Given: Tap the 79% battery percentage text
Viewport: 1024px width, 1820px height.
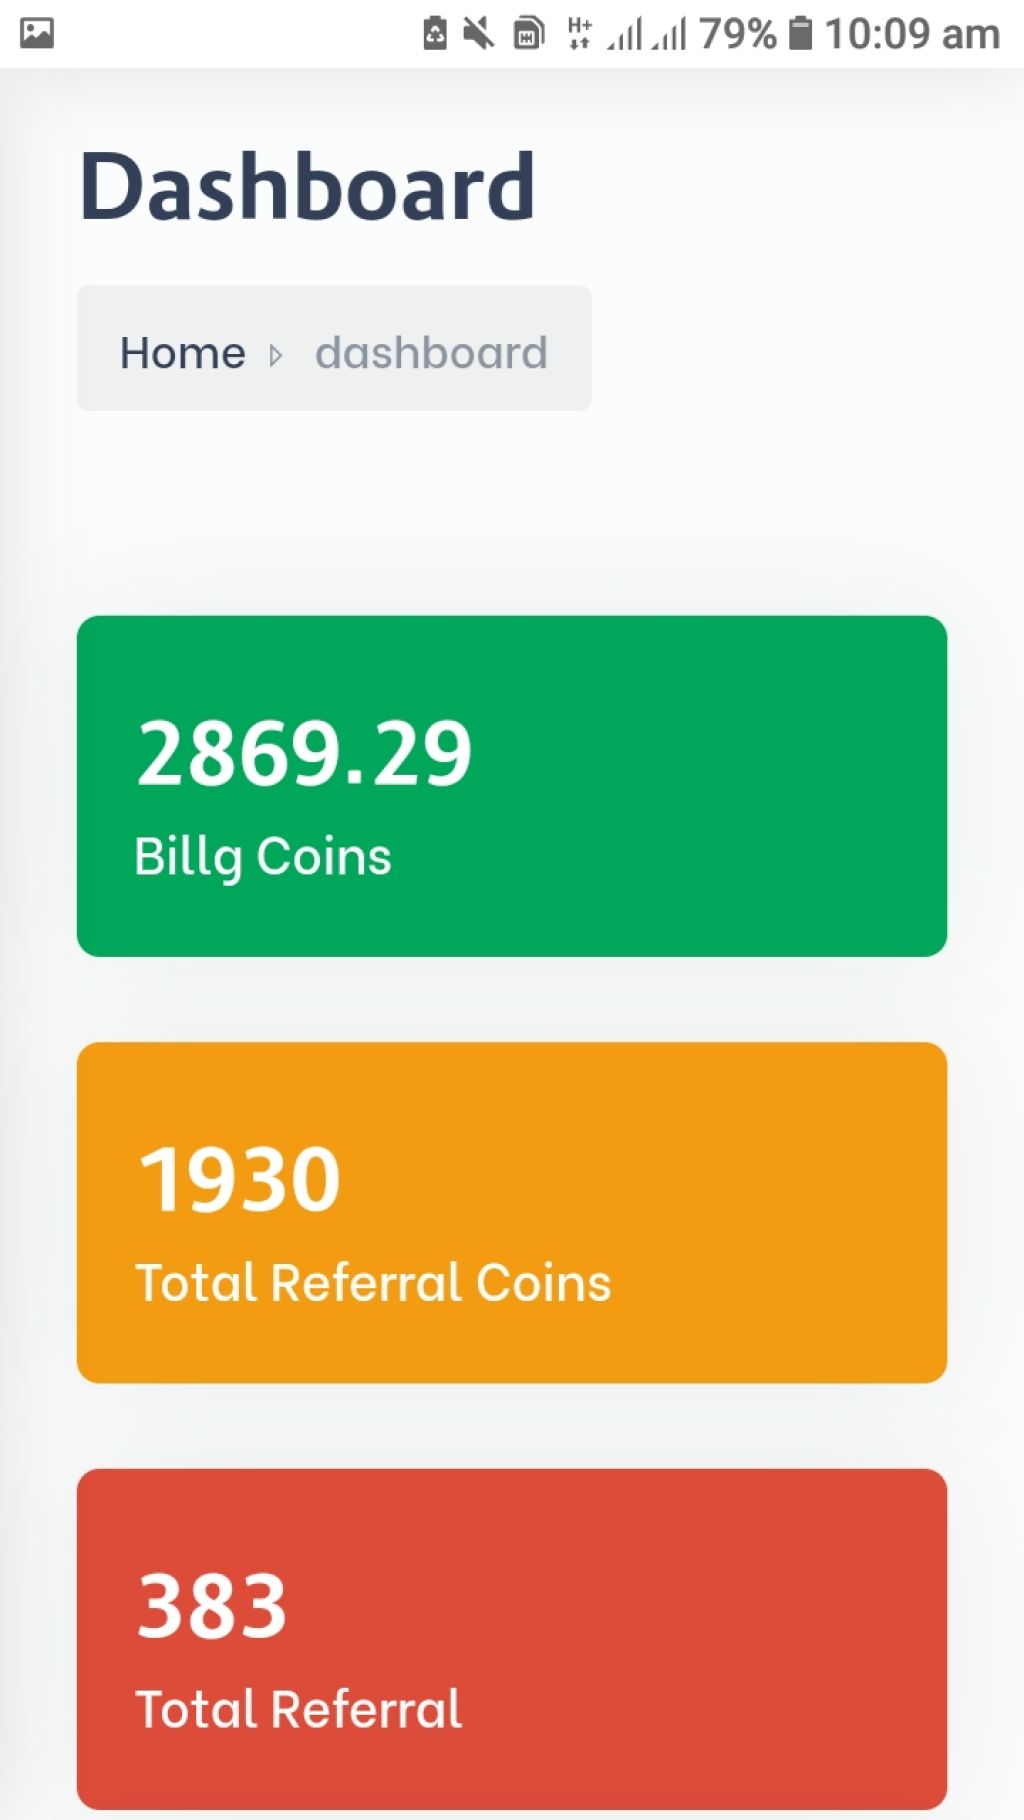Looking at the screenshot, I should 738,34.
